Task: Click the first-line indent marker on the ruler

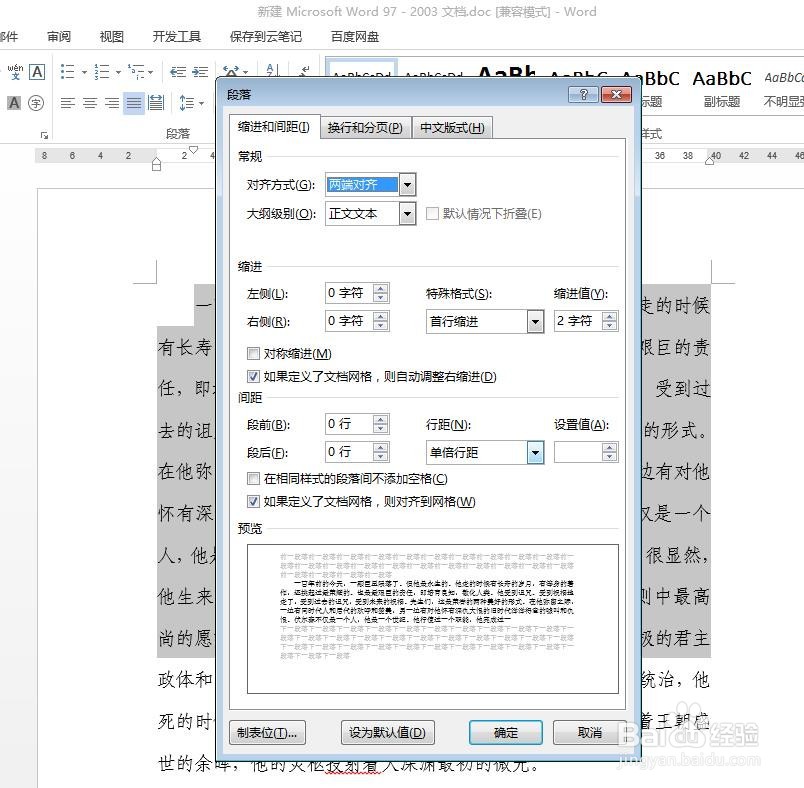Action: [x=193, y=149]
